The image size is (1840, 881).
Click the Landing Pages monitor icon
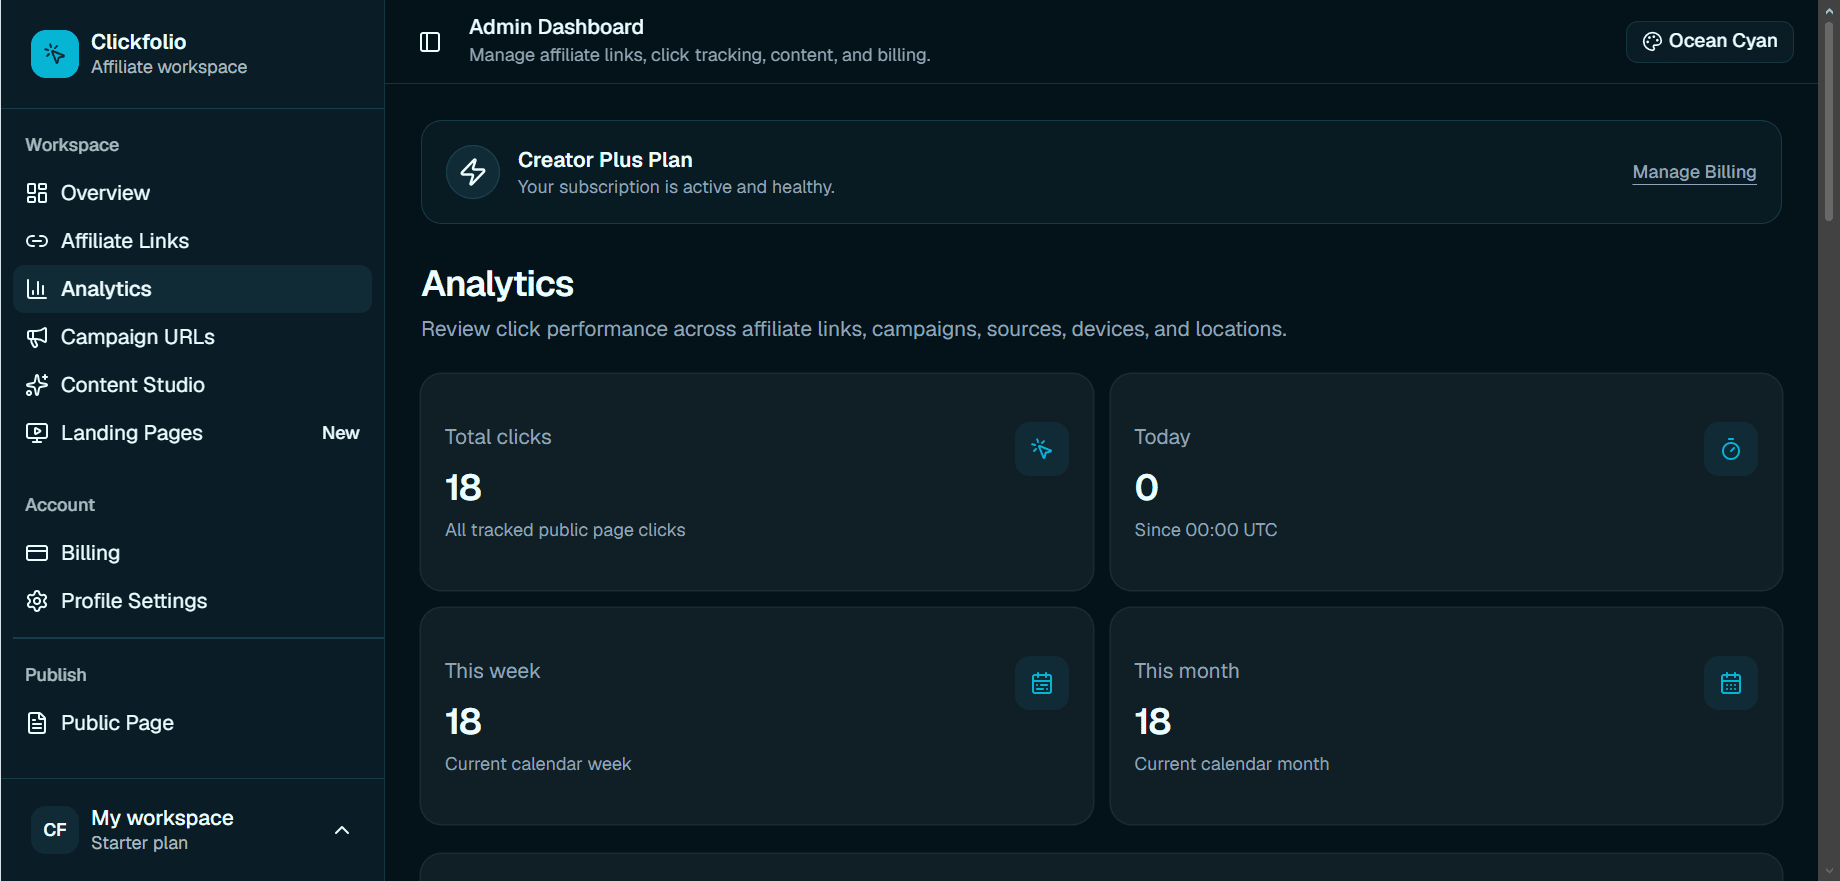click(x=37, y=433)
